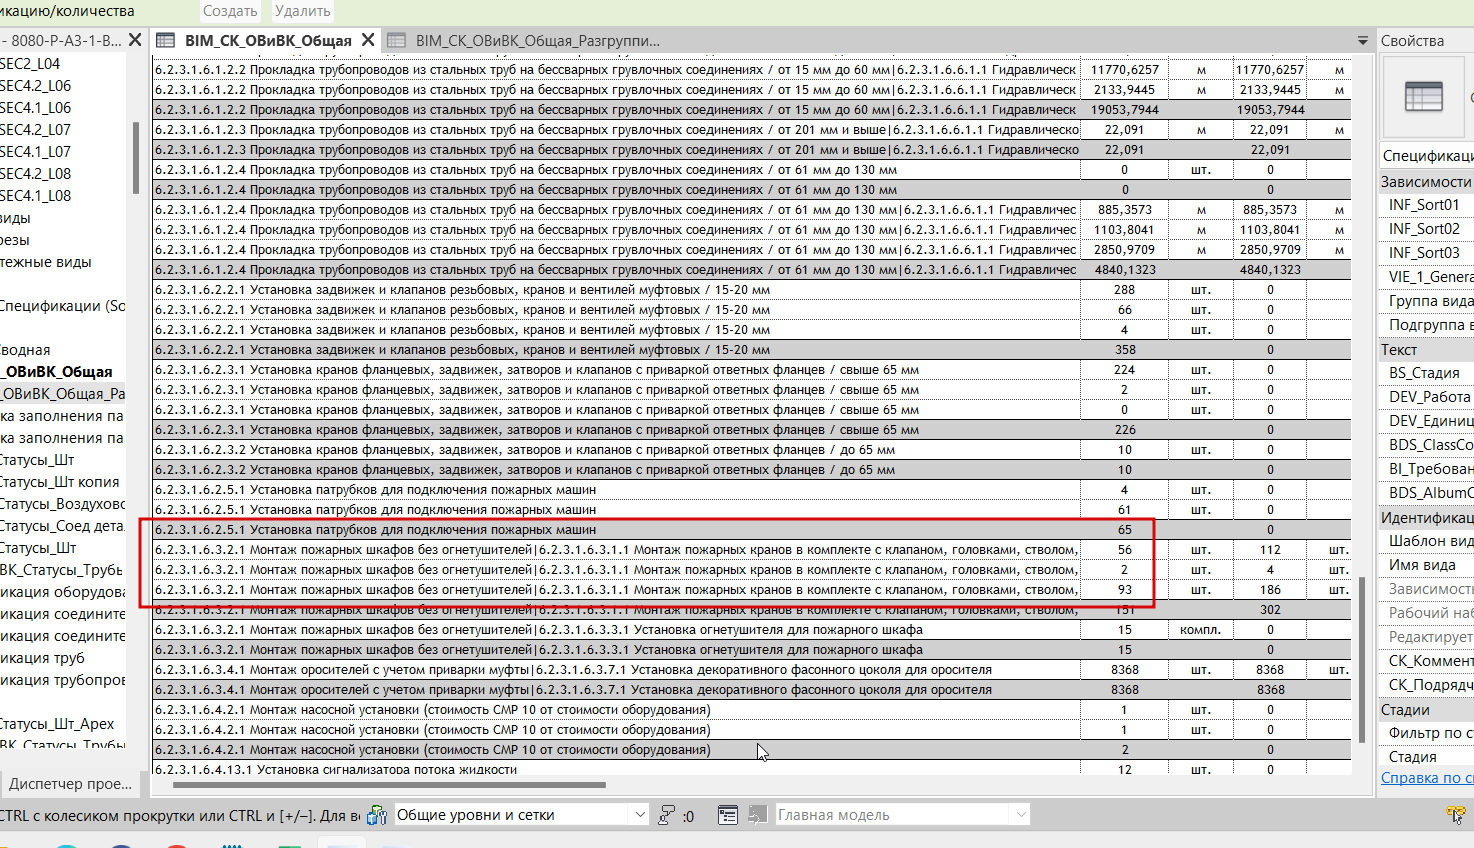Image resolution: width=1474 pixels, height=848 pixels.
Task: Click the quantity cell 288
Action: click(1124, 289)
